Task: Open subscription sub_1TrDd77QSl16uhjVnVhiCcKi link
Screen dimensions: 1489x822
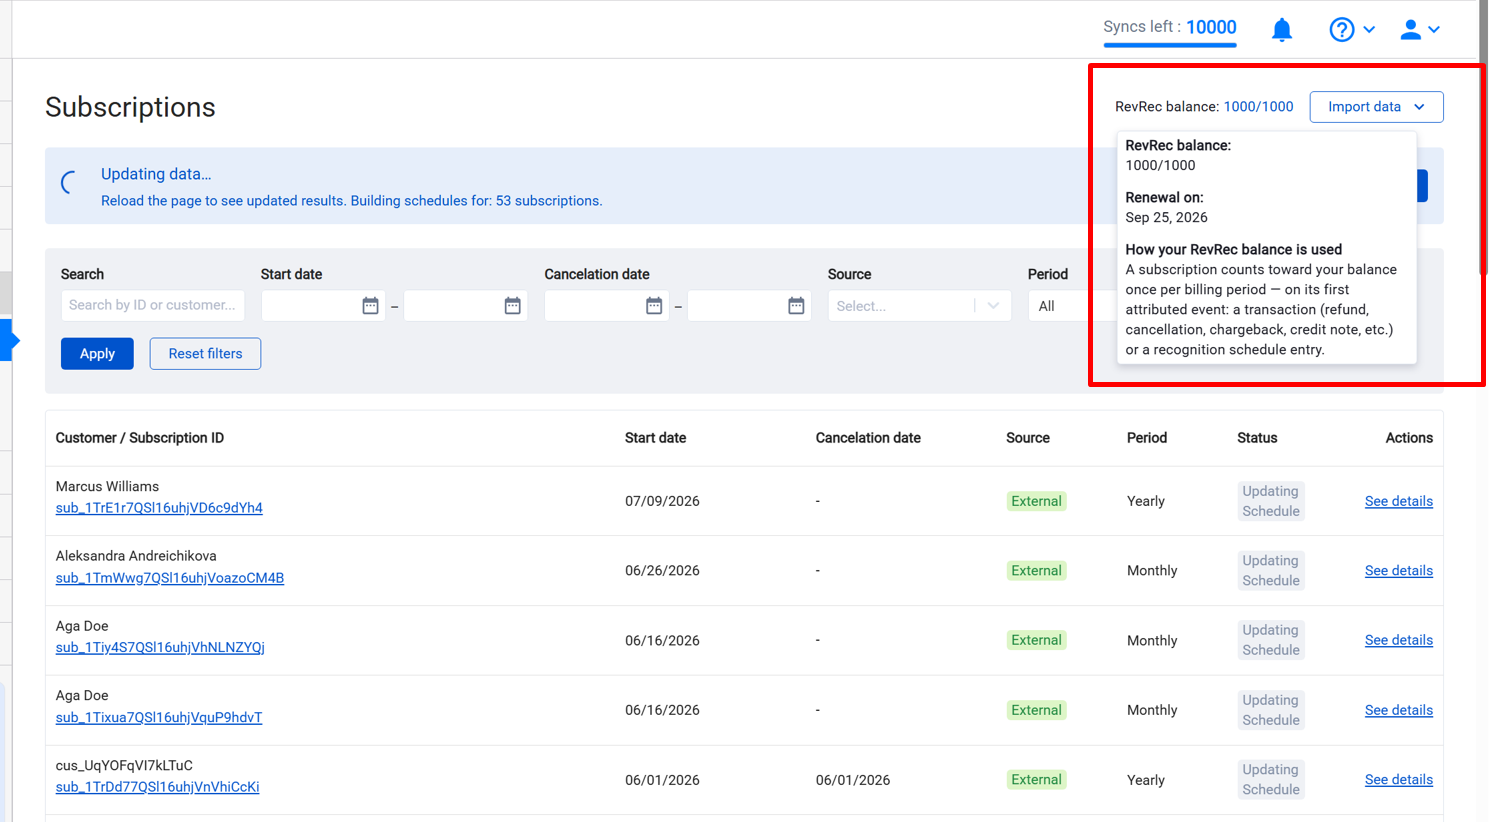Action: click(157, 787)
